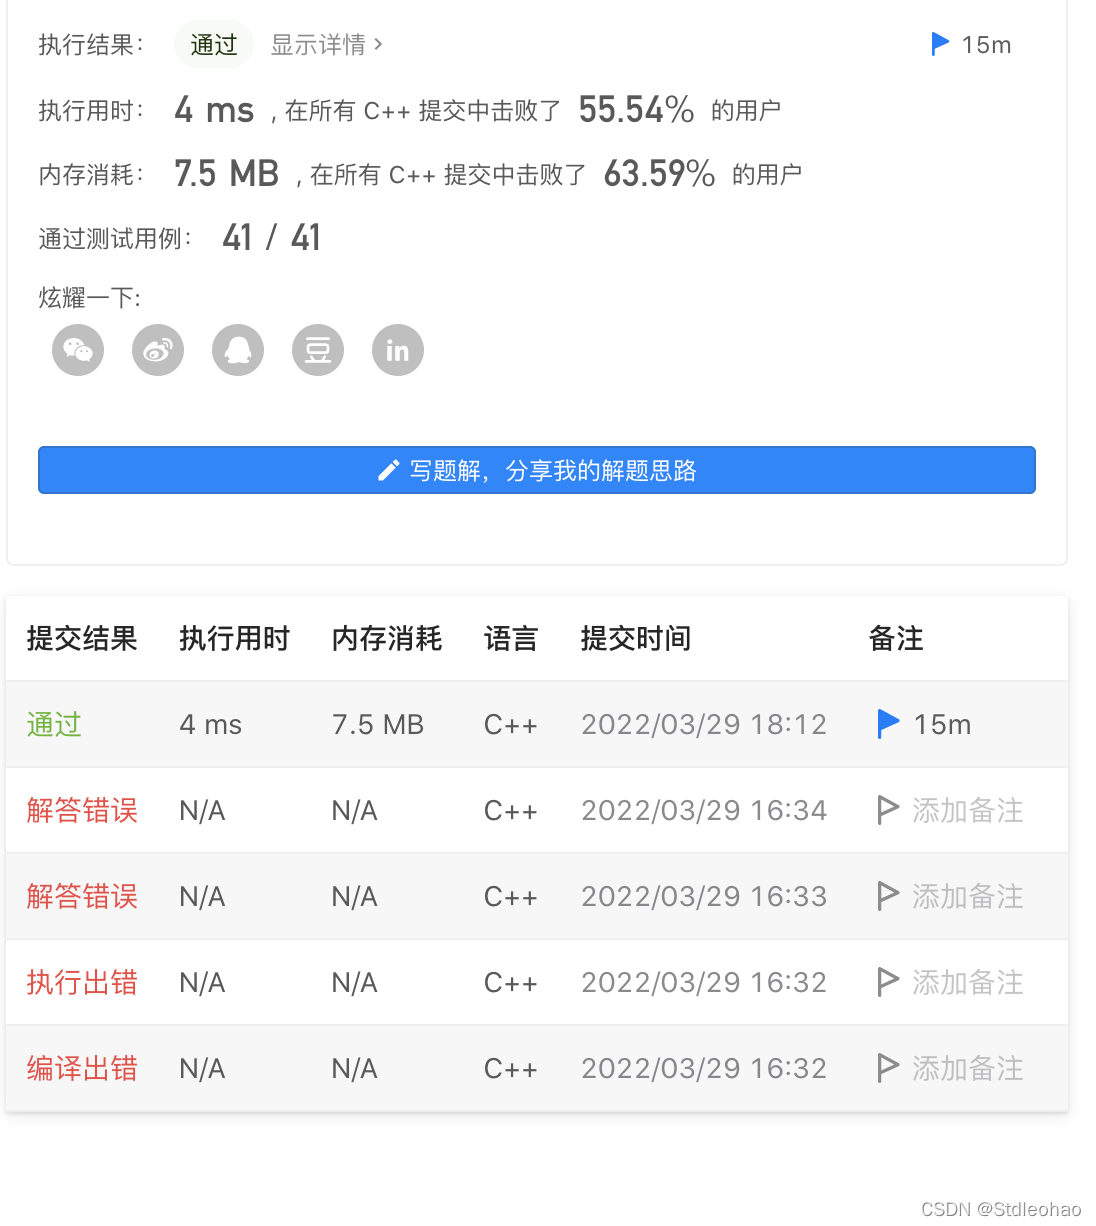1096x1226 pixels.
Task: Click the blue flag beside 15m at top
Action: point(939,44)
